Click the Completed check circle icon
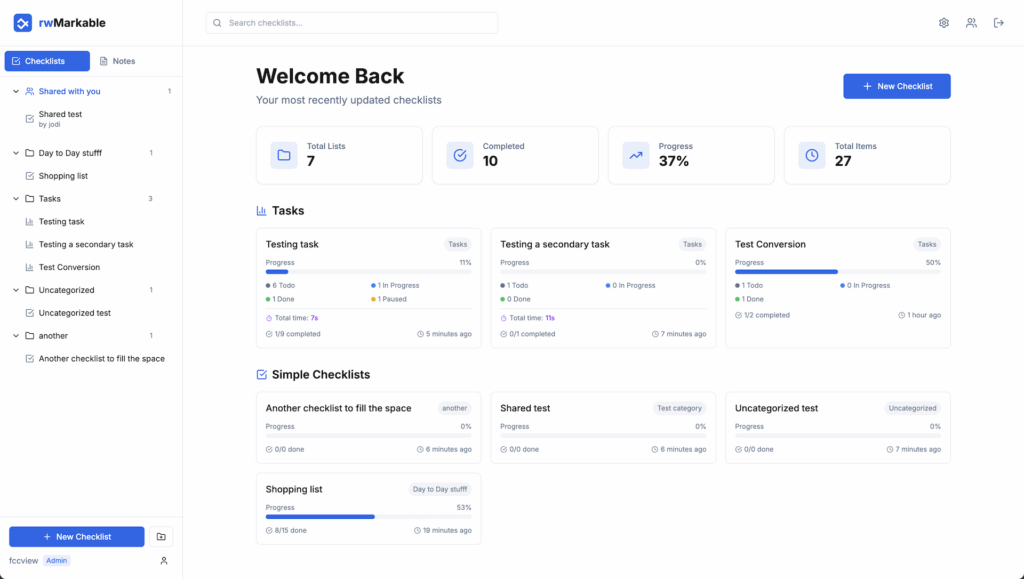The height and width of the screenshot is (579, 1024). click(460, 155)
